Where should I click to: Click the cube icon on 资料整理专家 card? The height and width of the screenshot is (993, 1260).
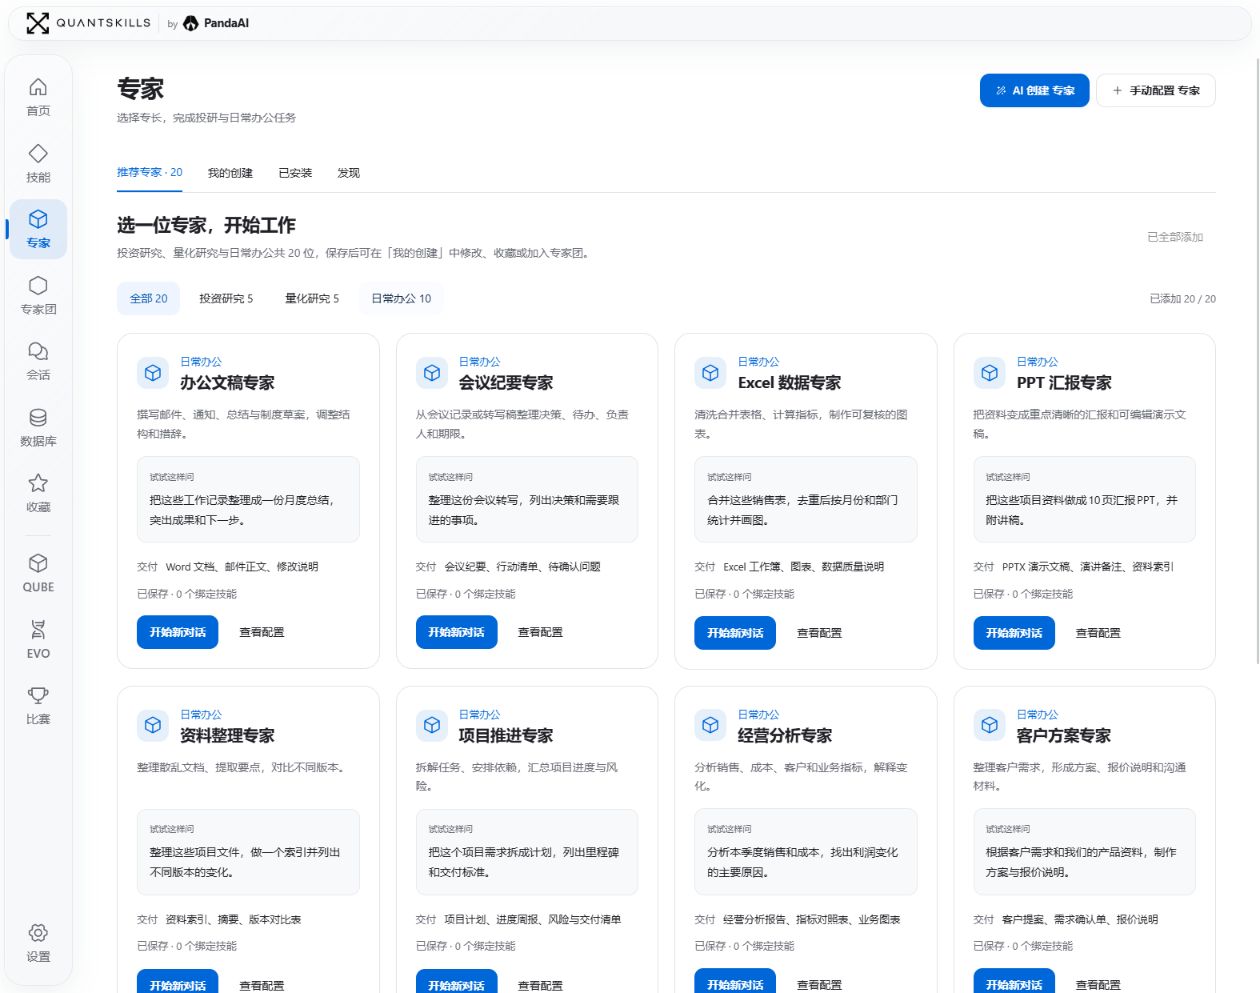[x=153, y=725]
